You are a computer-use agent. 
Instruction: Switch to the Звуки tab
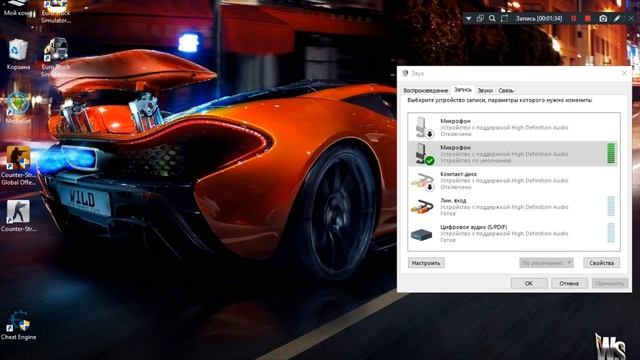pos(485,90)
